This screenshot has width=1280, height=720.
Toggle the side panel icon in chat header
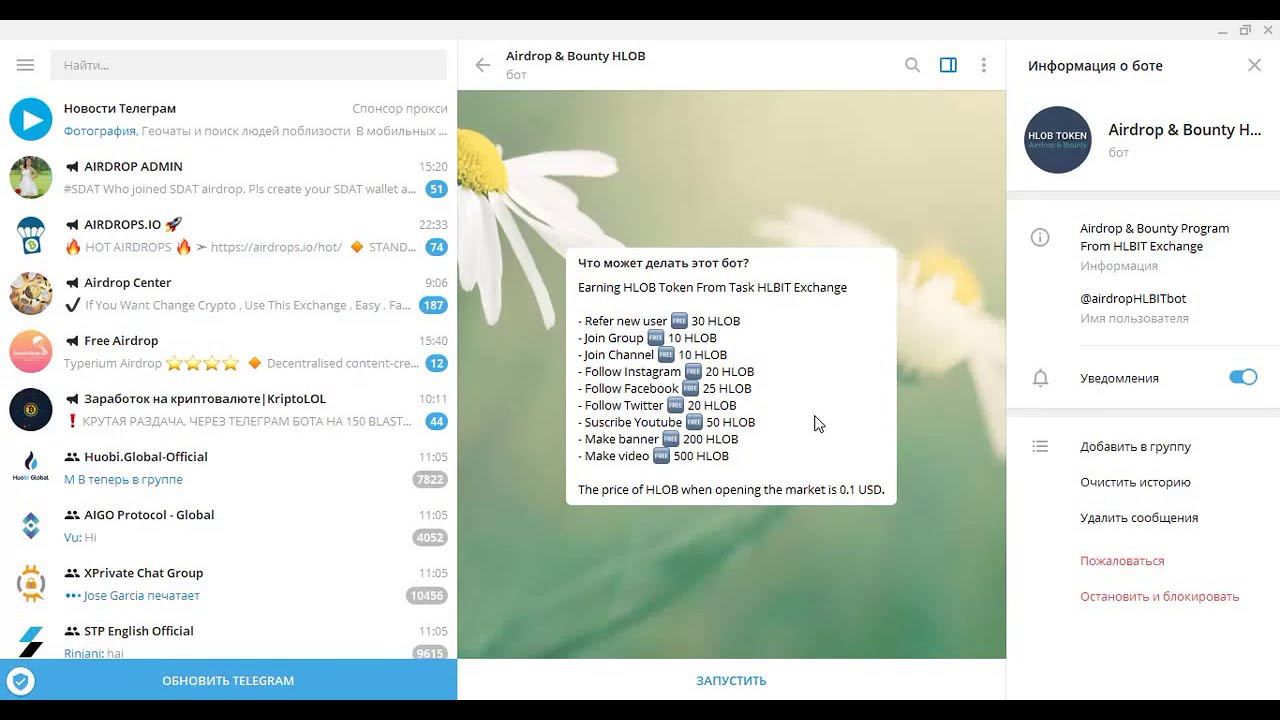coord(948,65)
